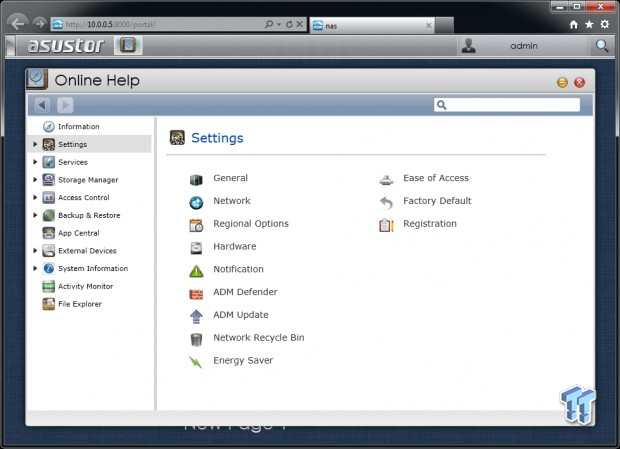The image size is (620, 449).
Task: Click the ADM Defender firewall icon
Action: (x=196, y=294)
